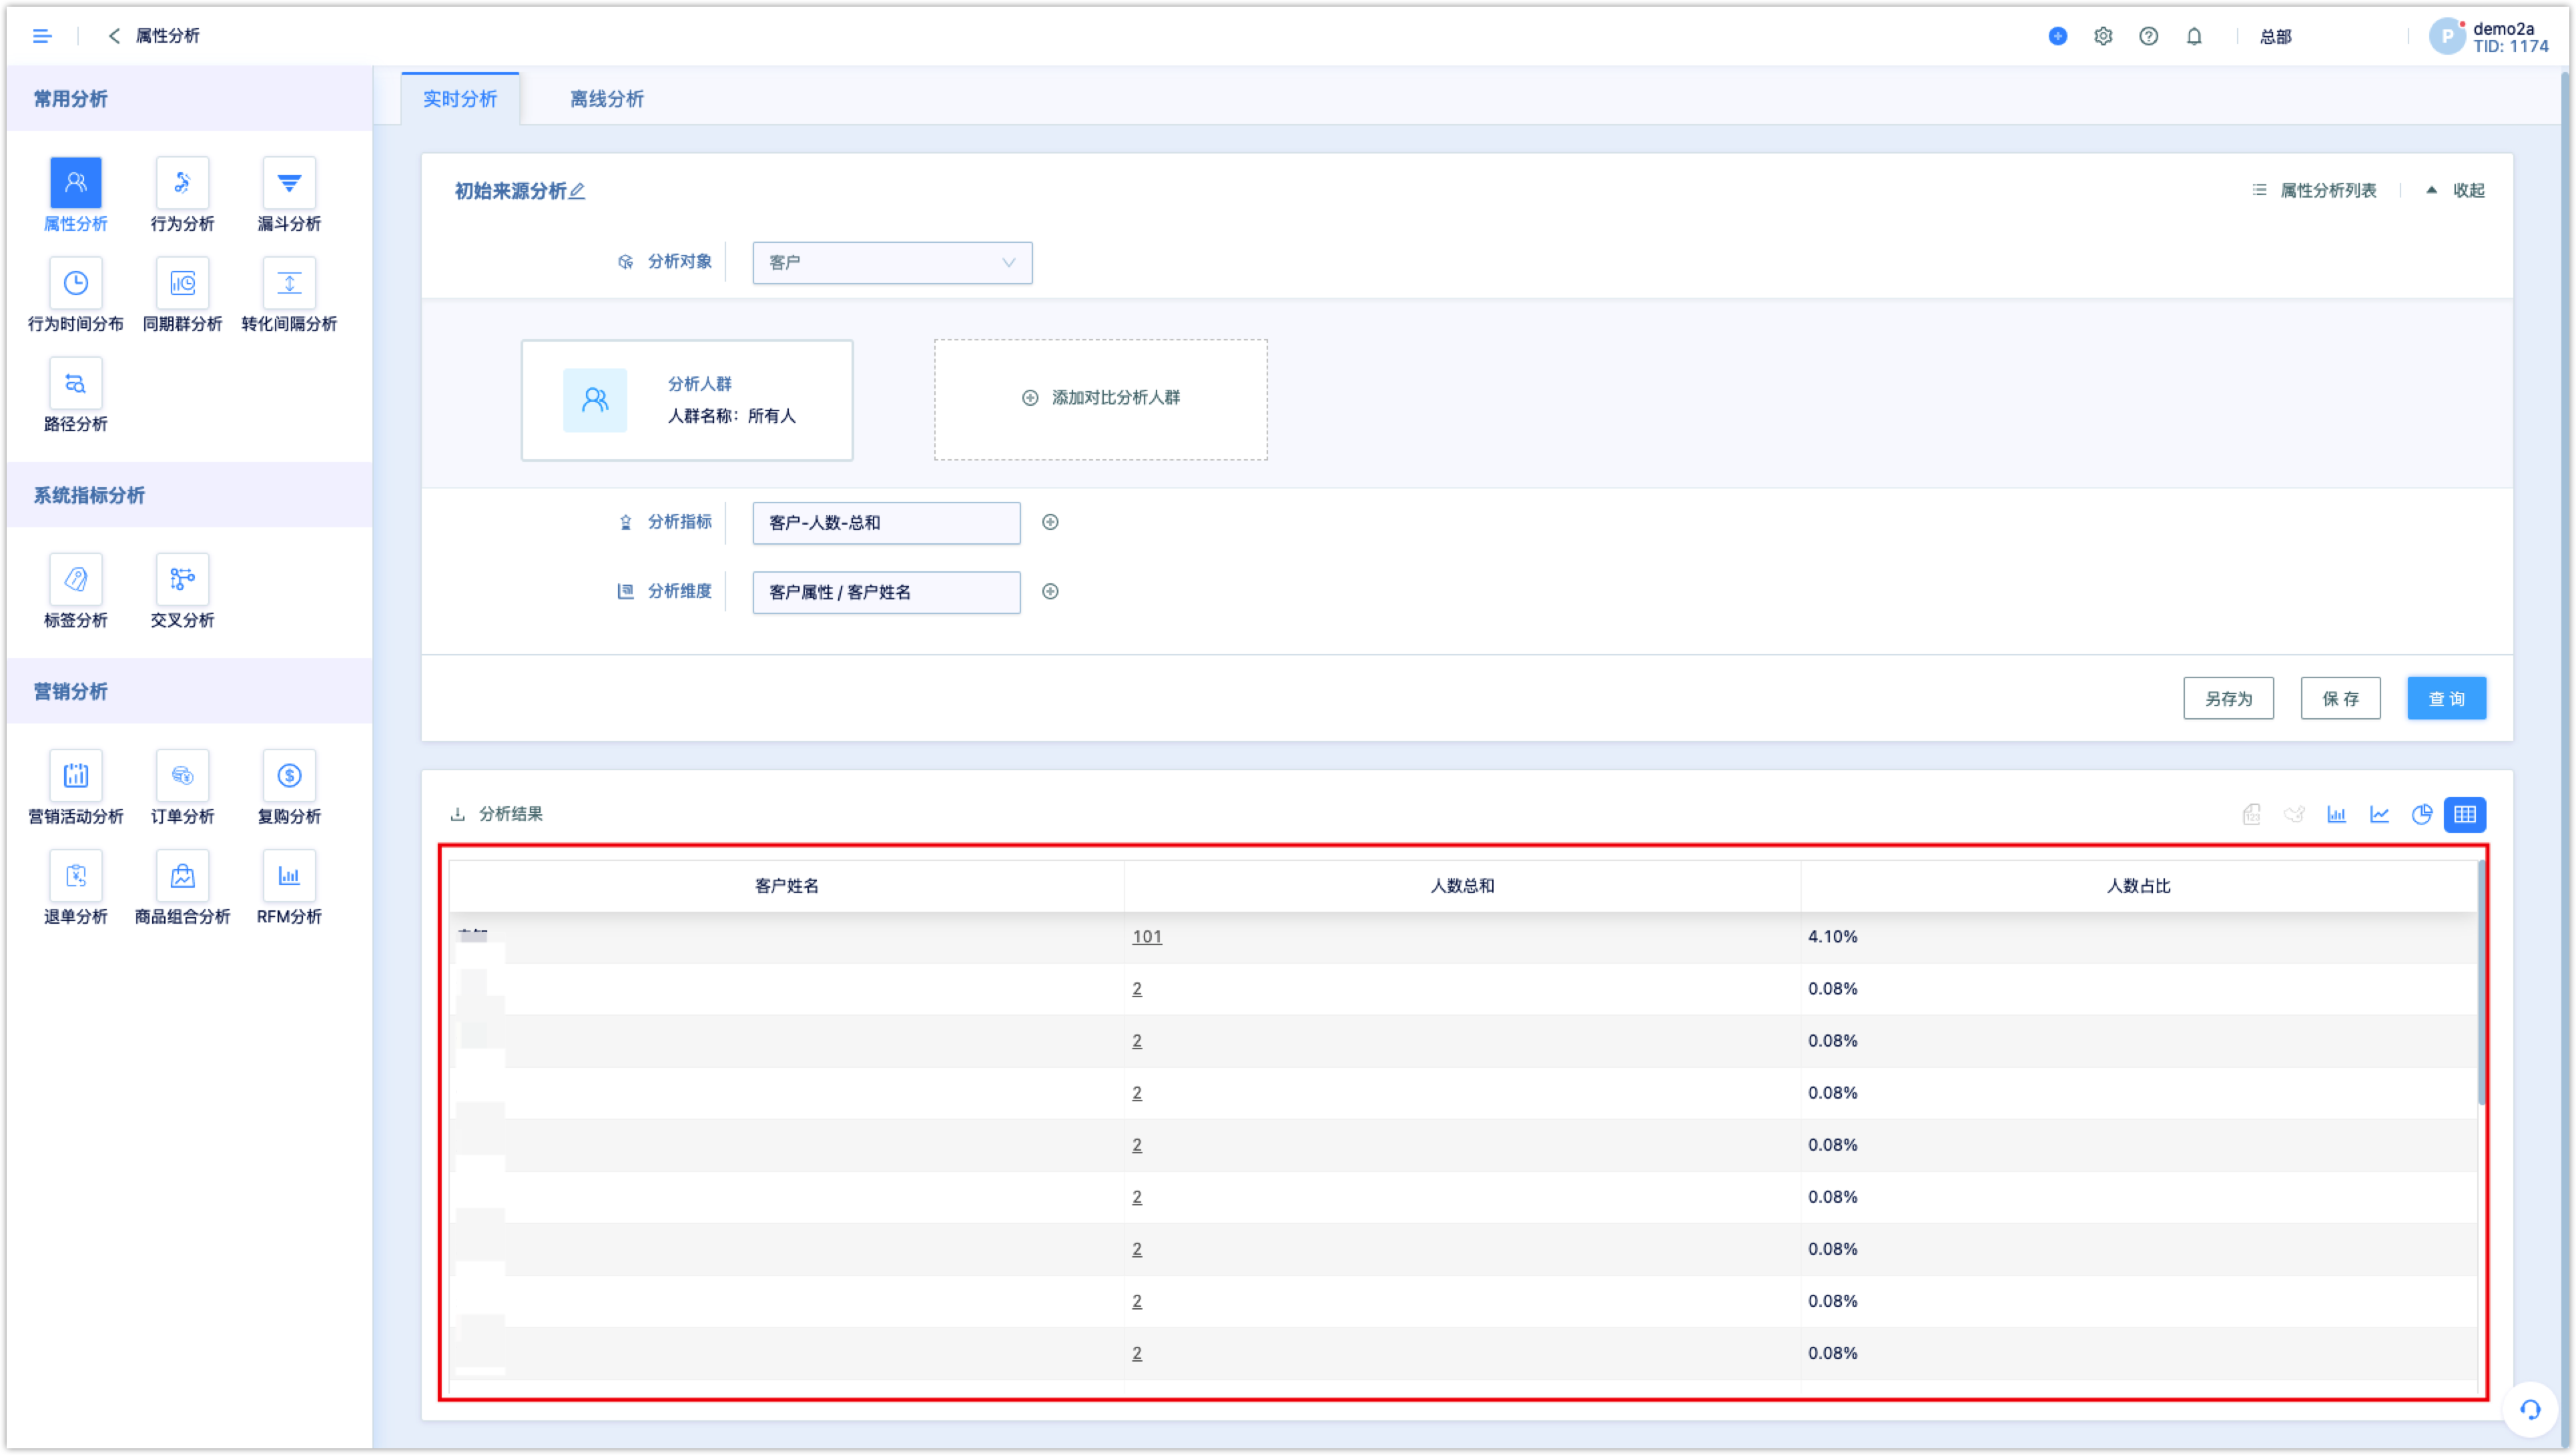Screen dimensions: 2576x1455
Task: Open RFM分析 icon
Action: point(289,876)
